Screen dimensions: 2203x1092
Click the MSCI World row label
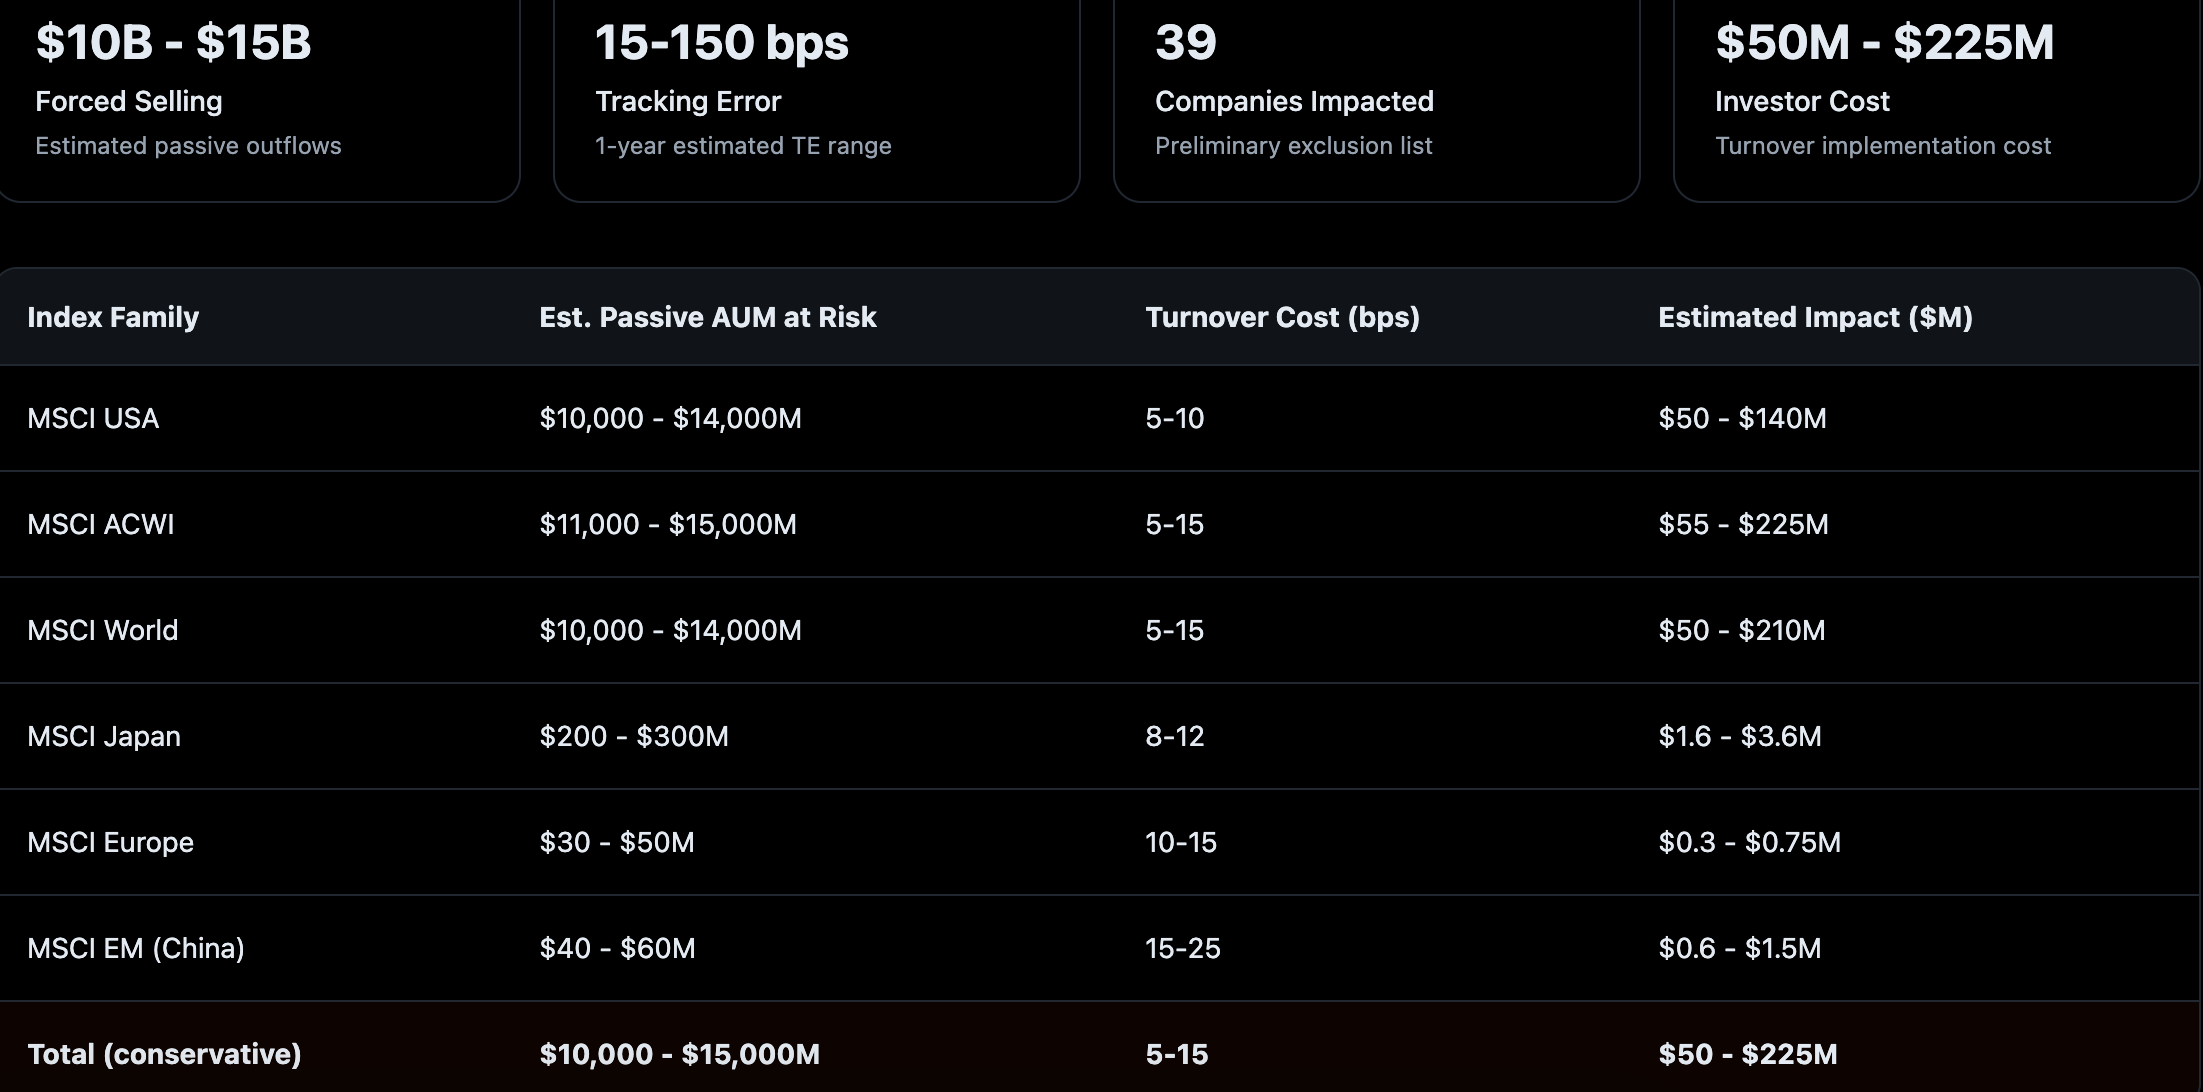103,630
